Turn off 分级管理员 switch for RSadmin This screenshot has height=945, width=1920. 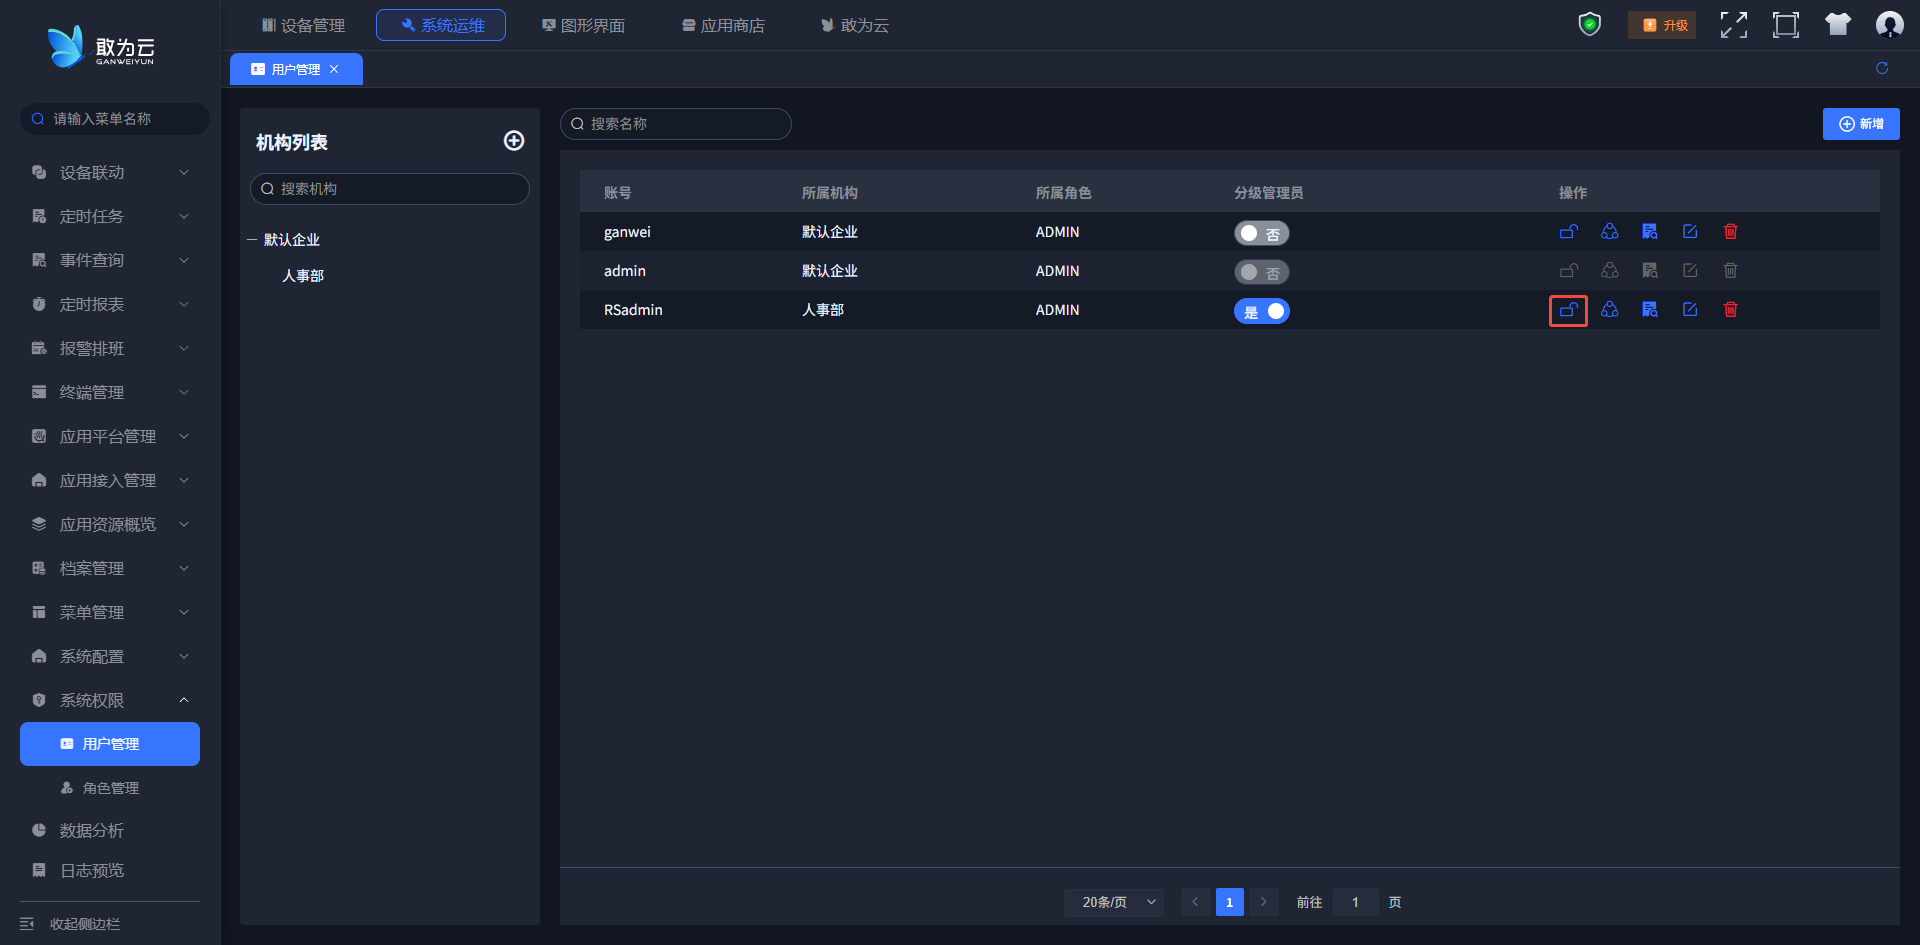click(1261, 311)
